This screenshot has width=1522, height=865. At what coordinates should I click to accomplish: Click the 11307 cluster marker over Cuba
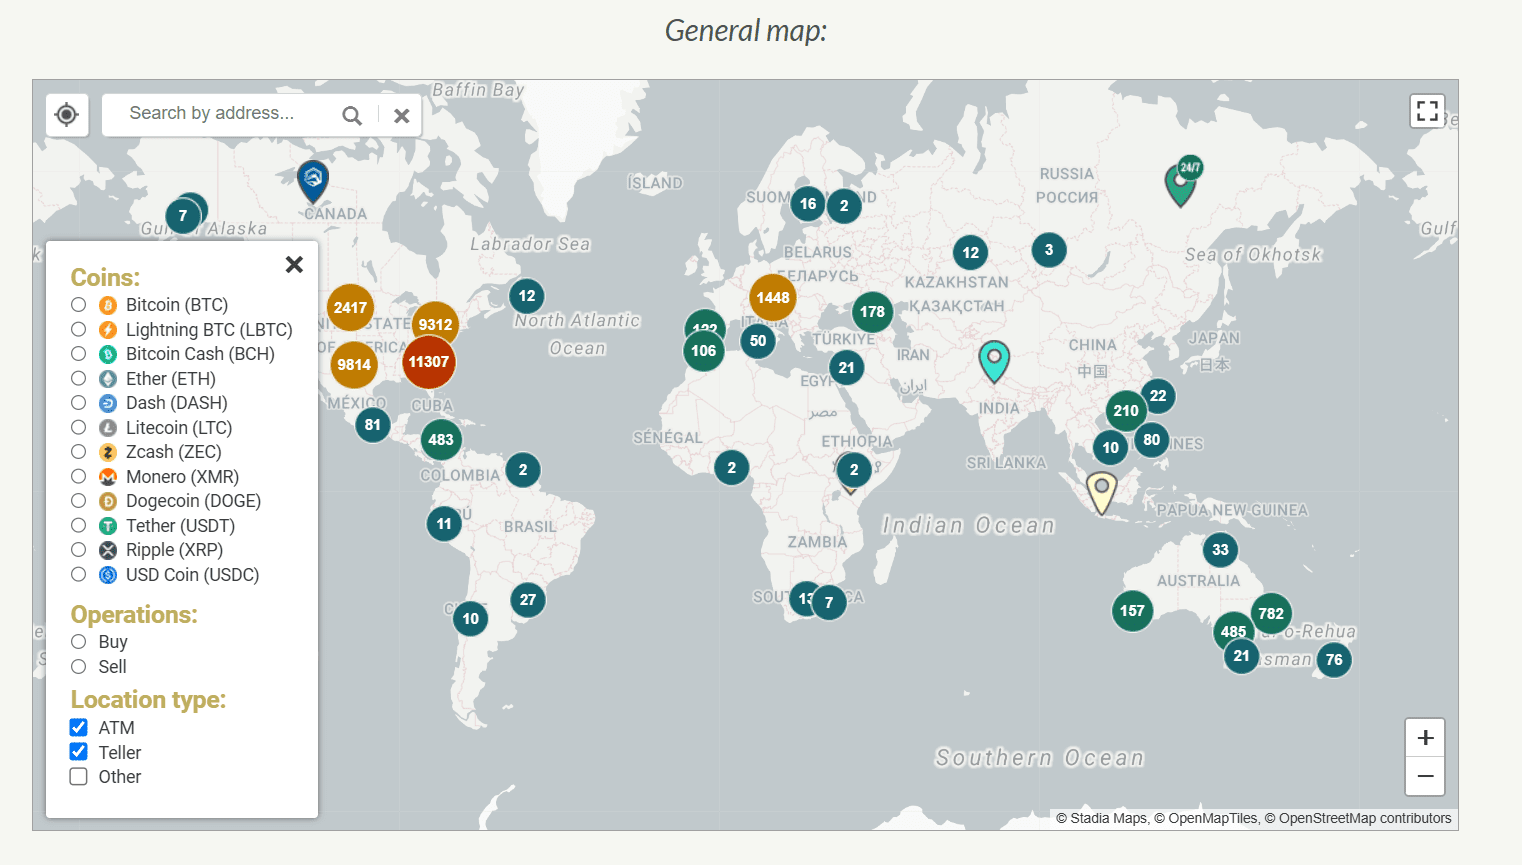point(429,362)
